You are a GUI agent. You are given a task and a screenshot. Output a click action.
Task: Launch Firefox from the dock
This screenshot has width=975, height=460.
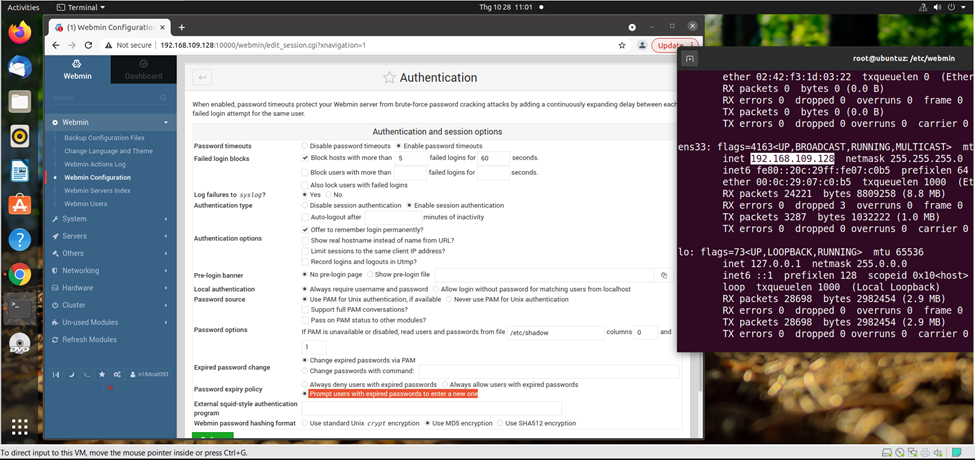tap(20, 33)
